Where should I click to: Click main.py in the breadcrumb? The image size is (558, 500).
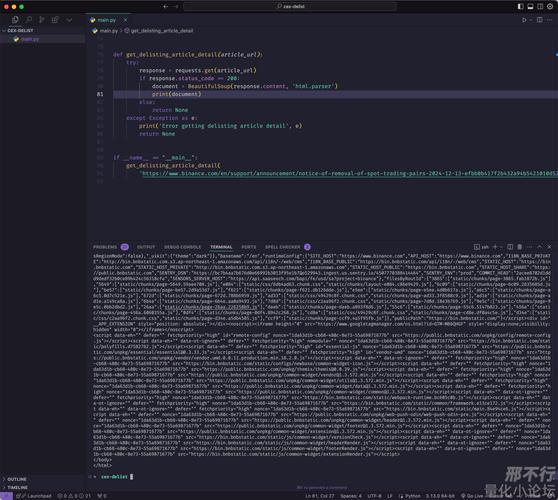coord(108,31)
